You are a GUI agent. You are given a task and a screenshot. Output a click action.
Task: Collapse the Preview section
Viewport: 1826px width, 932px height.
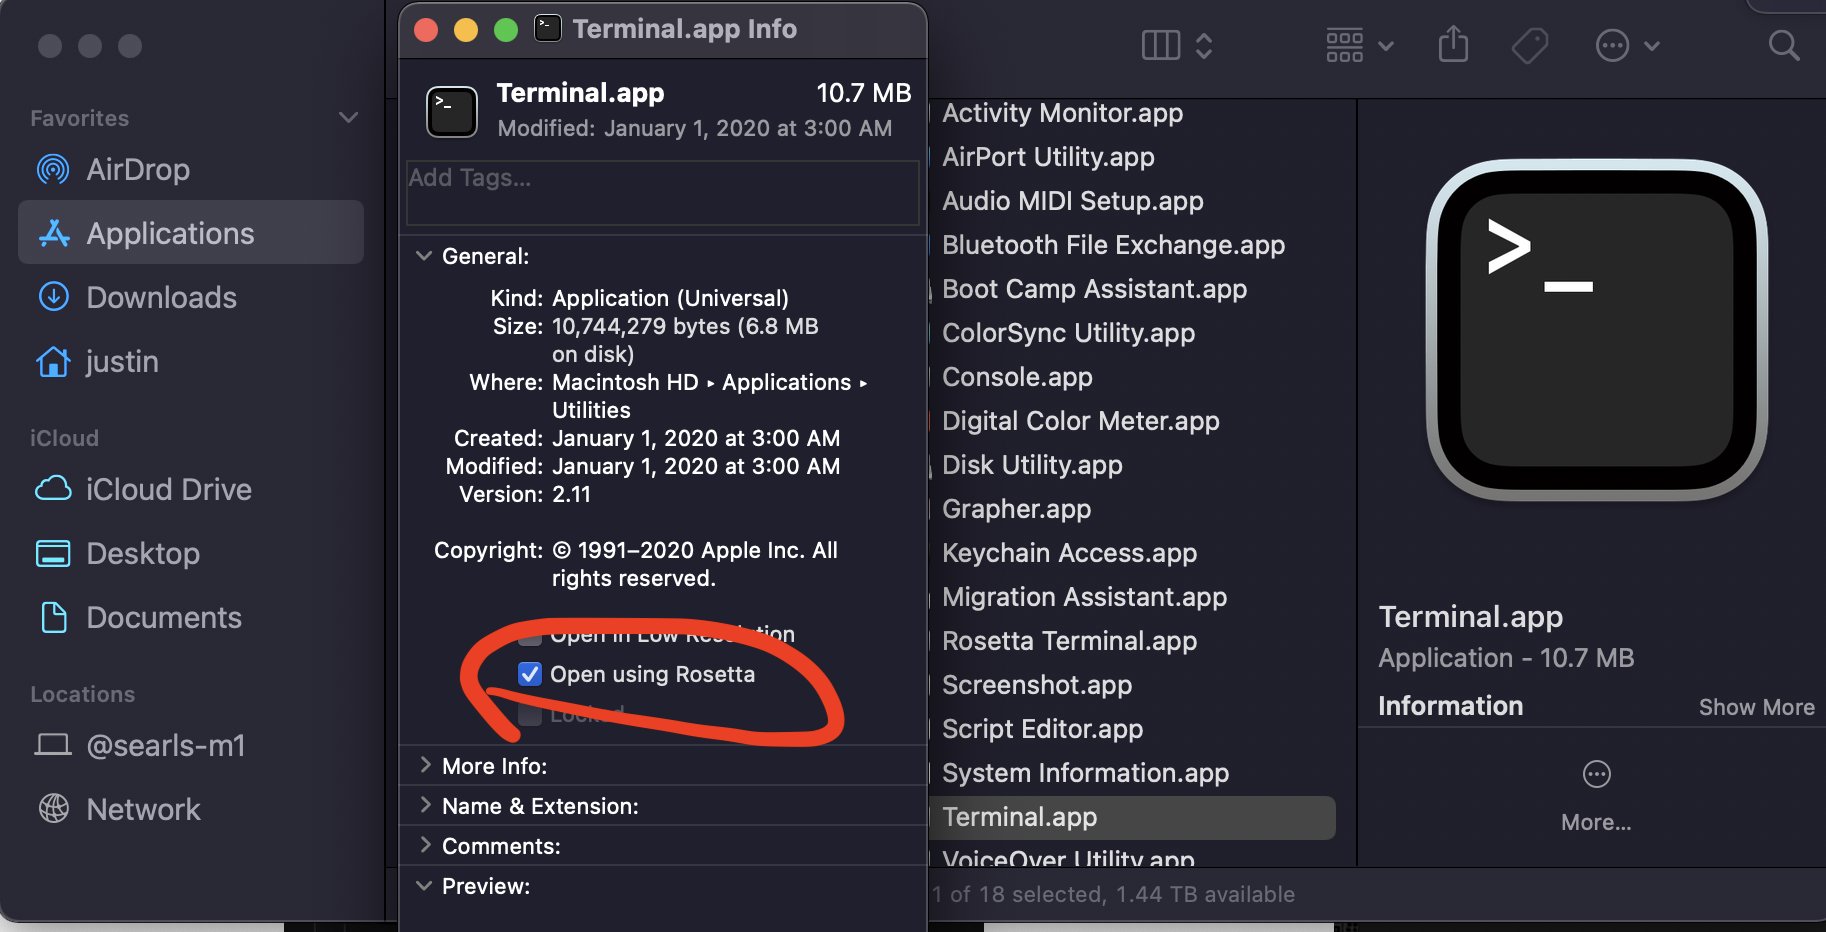424,886
